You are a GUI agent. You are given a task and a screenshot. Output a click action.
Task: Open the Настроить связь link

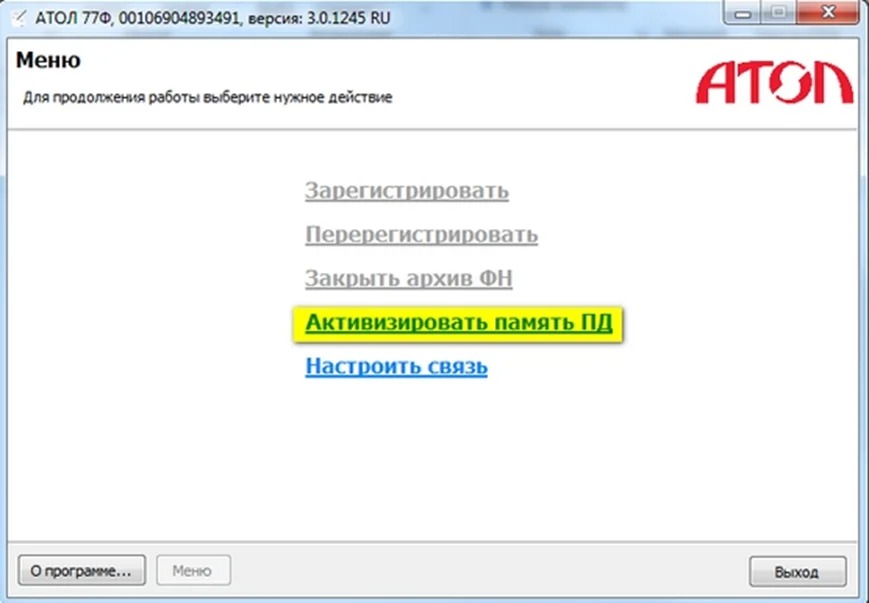[396, 366]
